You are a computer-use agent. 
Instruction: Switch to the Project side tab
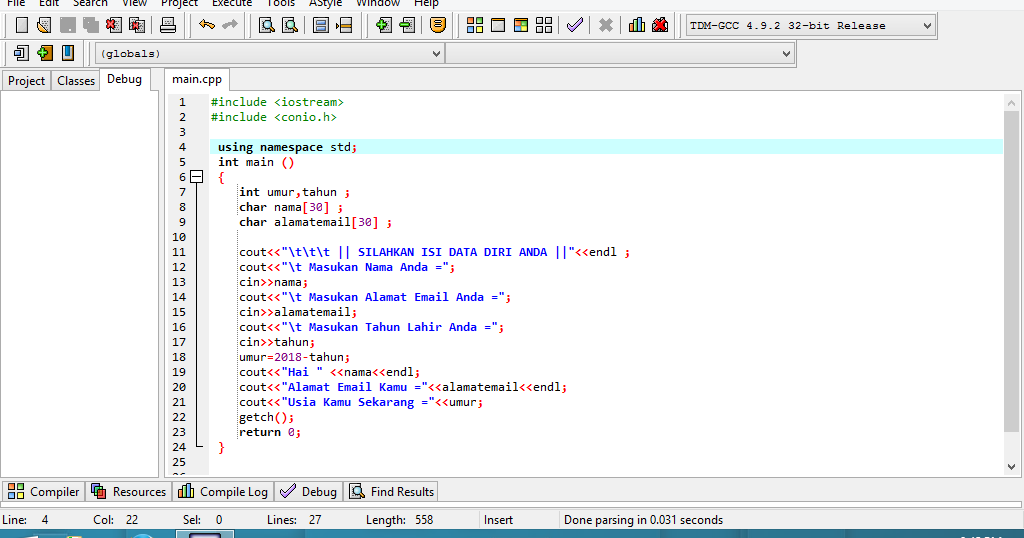pos(26,80)
